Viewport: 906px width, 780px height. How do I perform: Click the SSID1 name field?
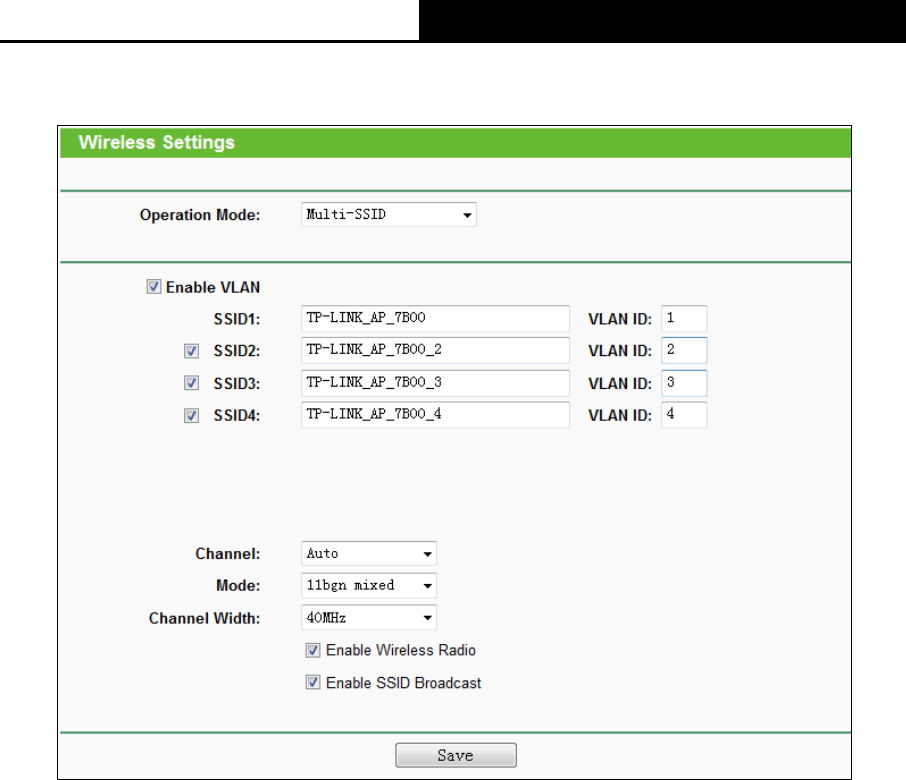coord(436,318)
